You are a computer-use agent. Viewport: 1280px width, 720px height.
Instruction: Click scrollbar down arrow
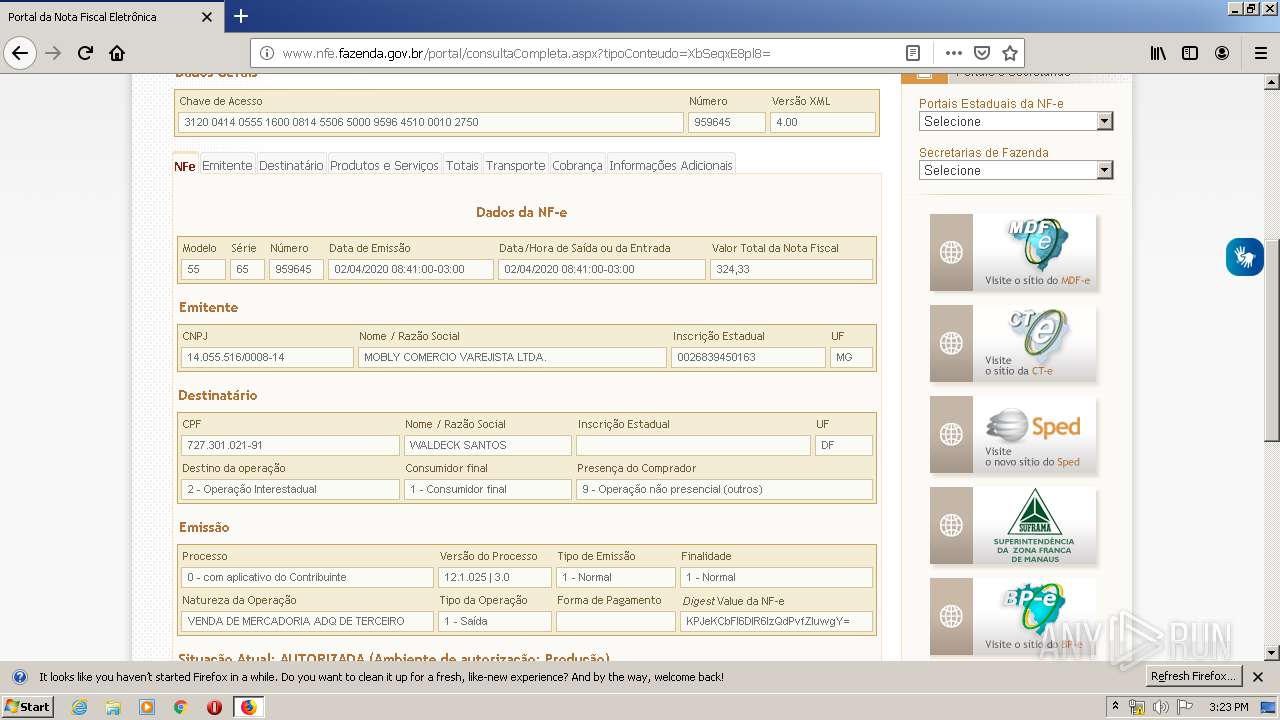point(1272,653)
